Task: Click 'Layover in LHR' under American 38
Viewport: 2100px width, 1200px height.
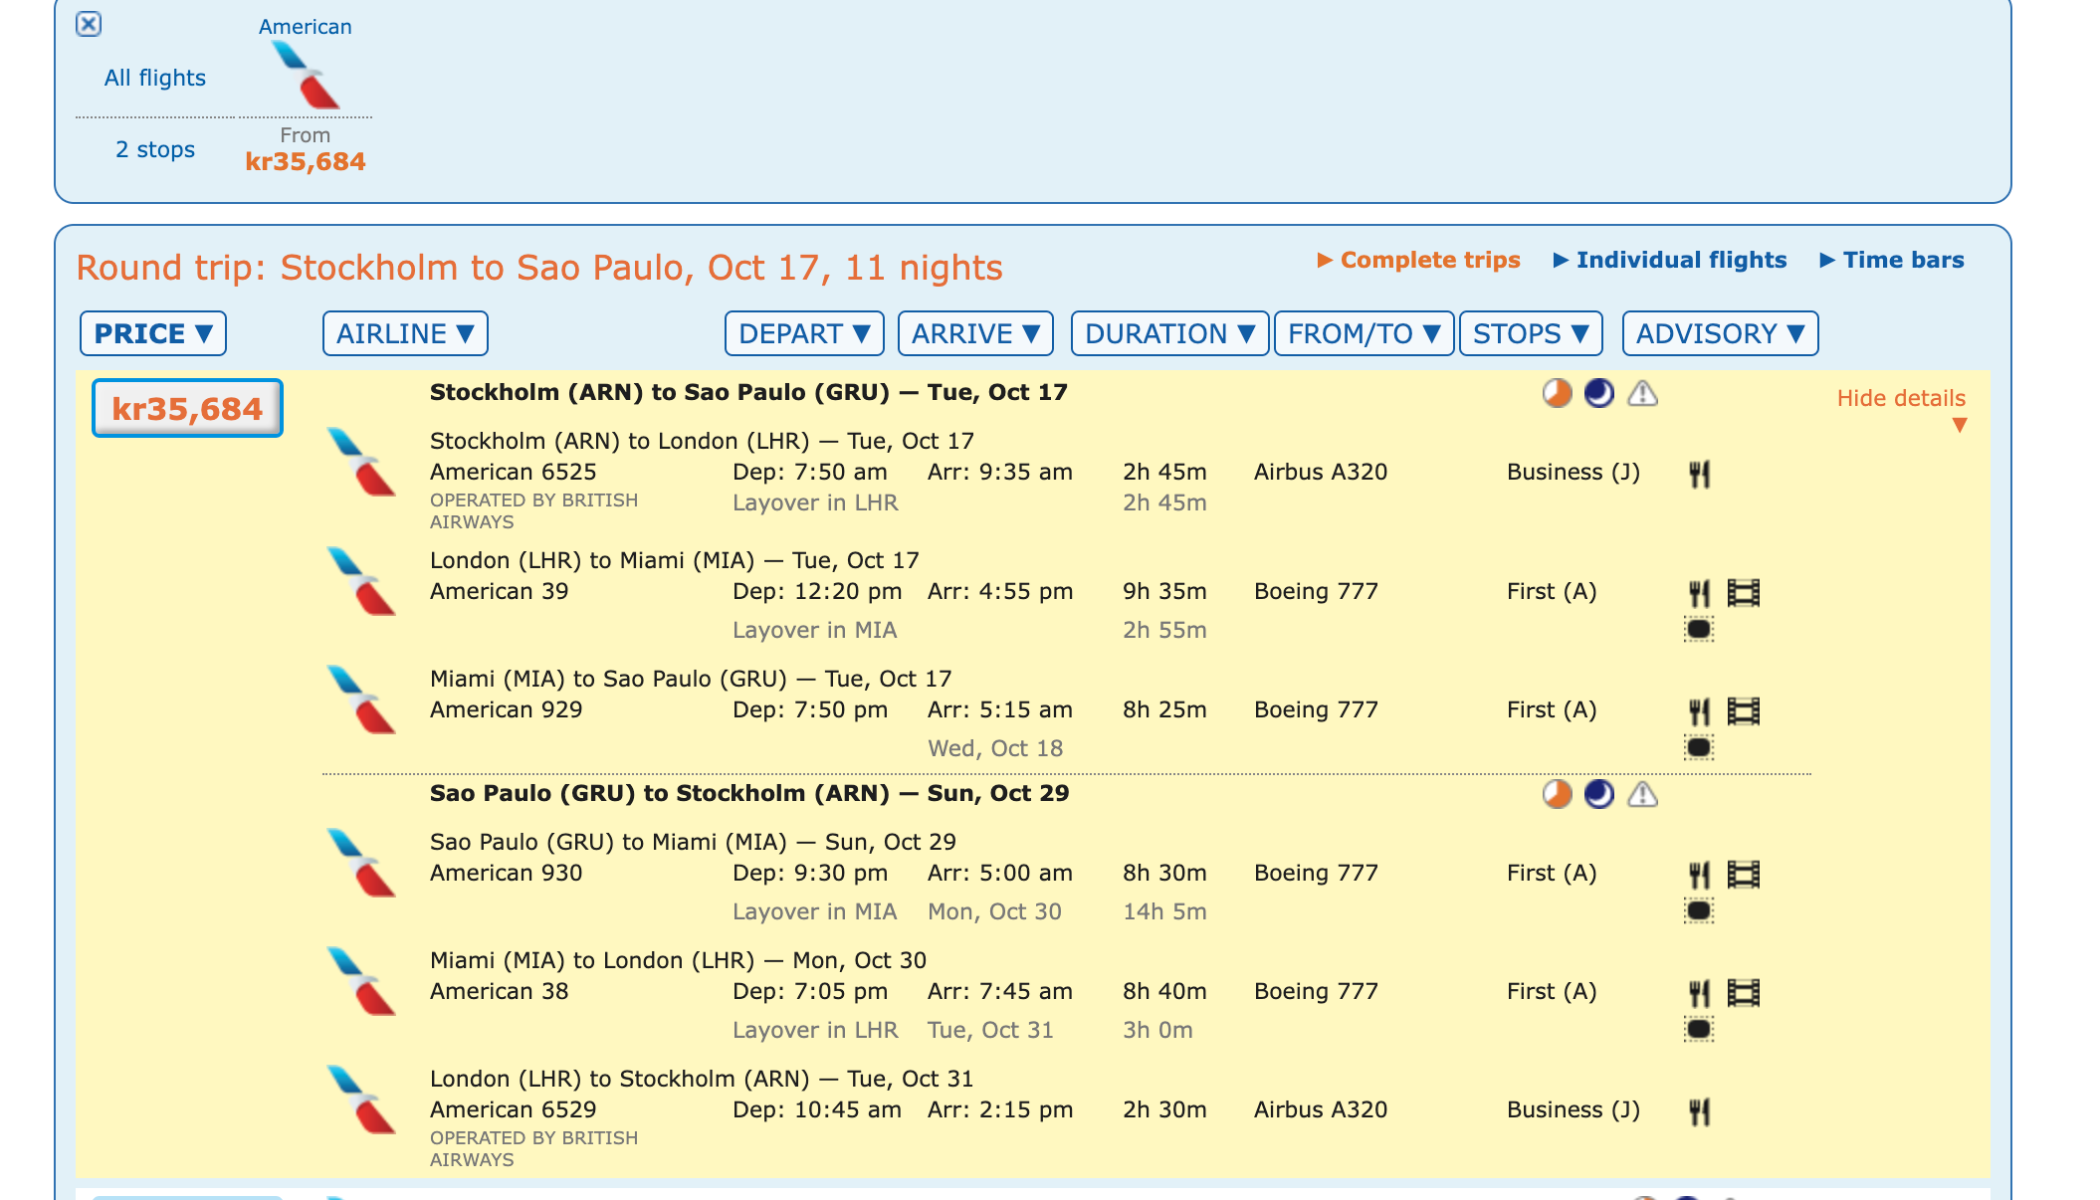Action: 815,1030
